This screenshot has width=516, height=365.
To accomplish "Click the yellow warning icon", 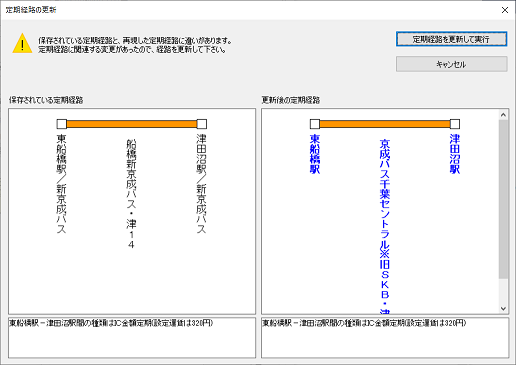I will click(x=22, y=44).
